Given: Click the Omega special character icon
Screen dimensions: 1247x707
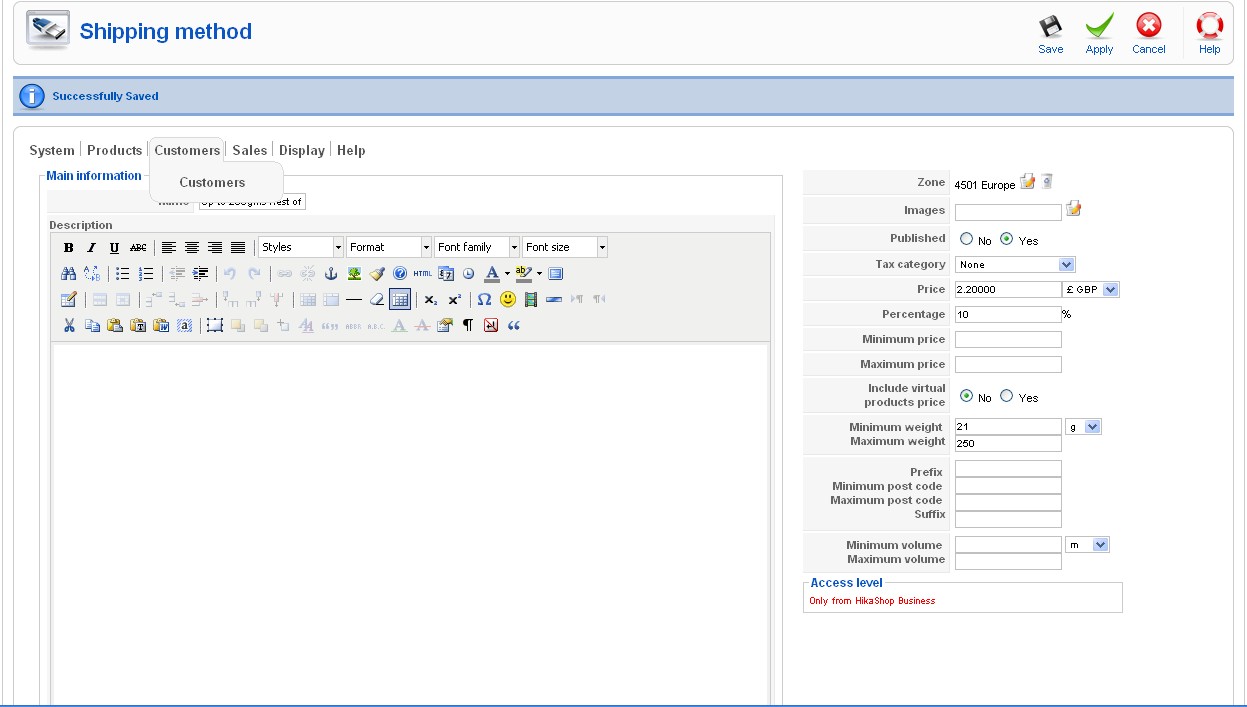Looking at the screenshot, I should pos(484,299).
